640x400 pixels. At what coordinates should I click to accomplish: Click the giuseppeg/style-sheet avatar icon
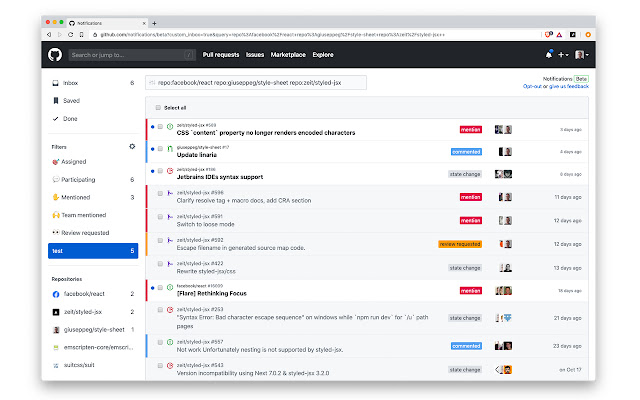56,330
